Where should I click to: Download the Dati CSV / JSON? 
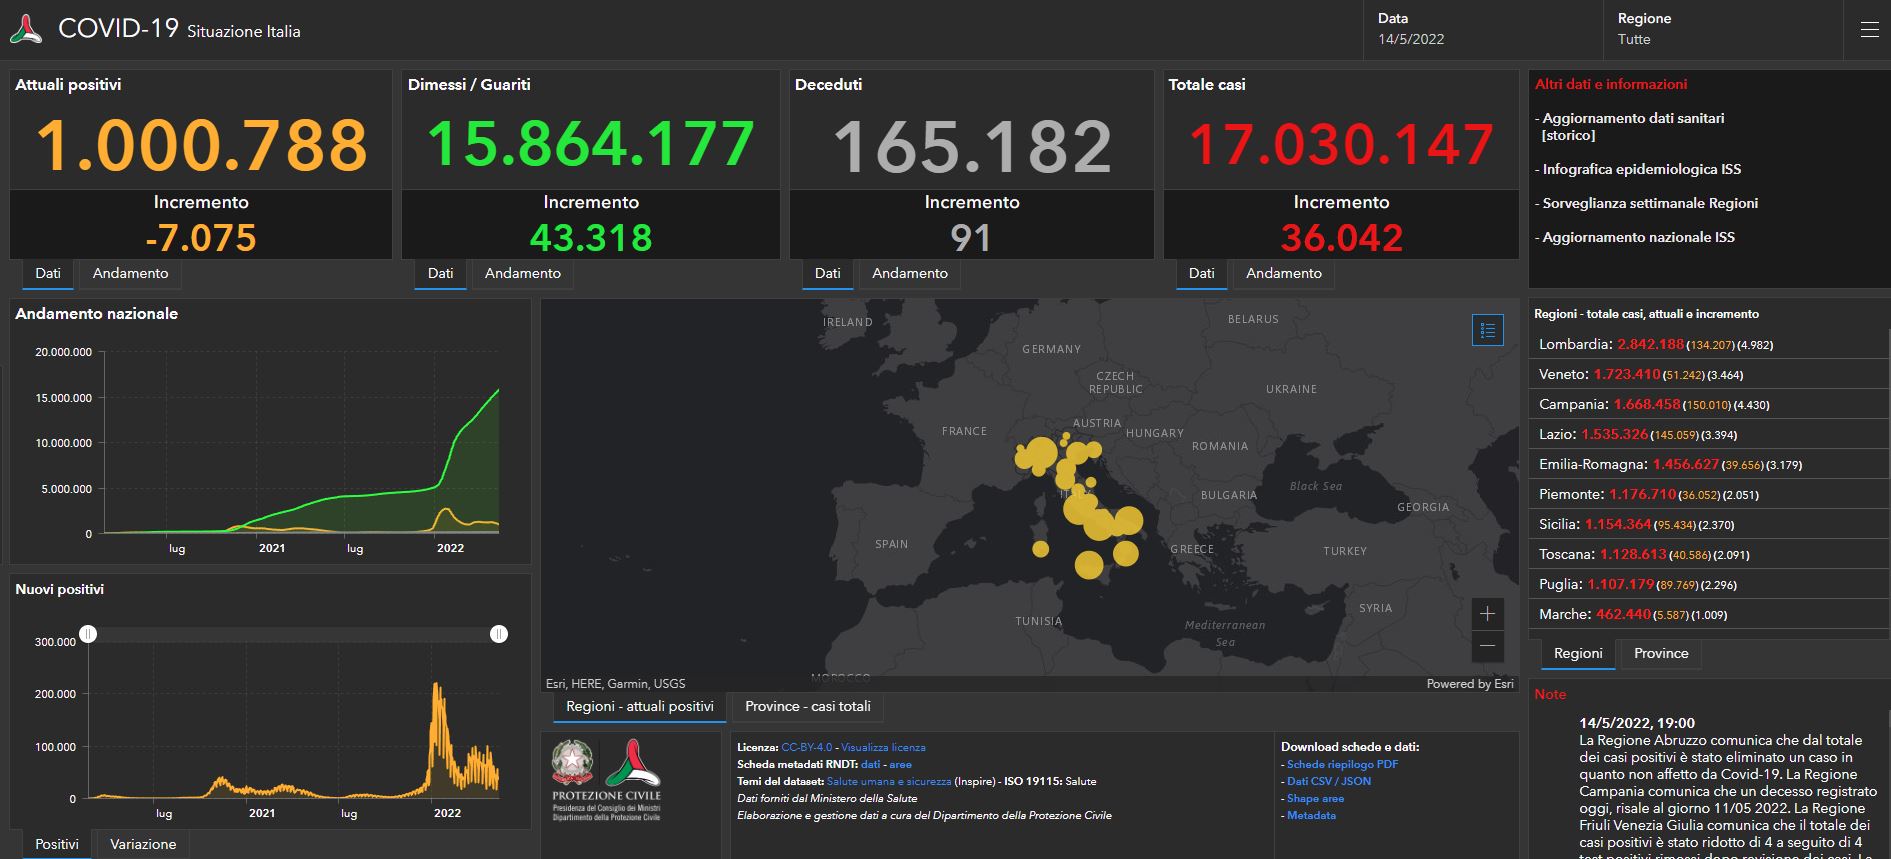1328,781
